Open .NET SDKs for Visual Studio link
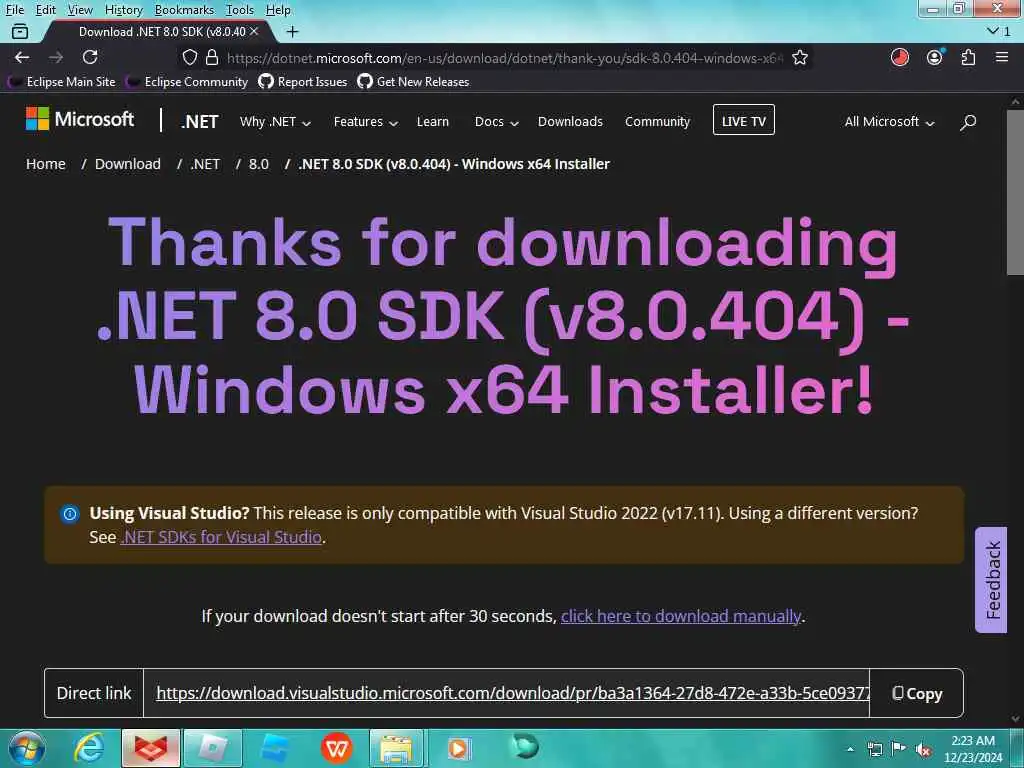This screenshot has width=1024, height=768. coord(221,537)
